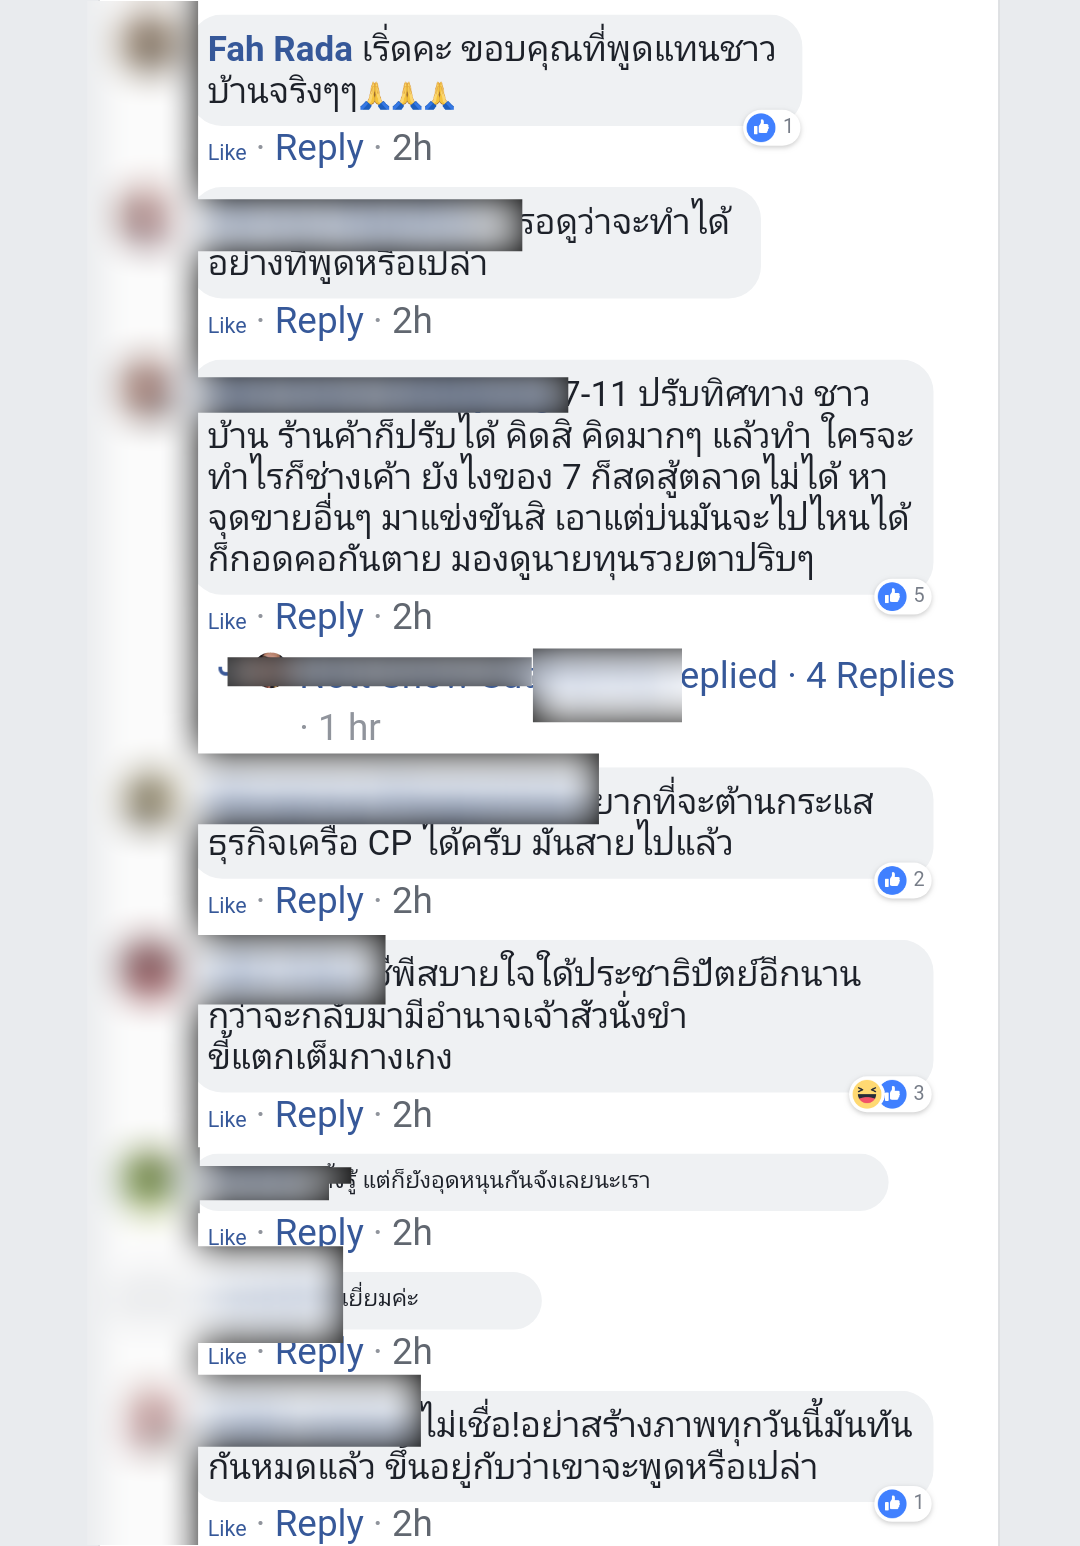Image resolution: width=1080 pixels, height=1546 pixels.
Task: Like the comment starting with ไม่เชื่อ
Action: coord(227,1528)
